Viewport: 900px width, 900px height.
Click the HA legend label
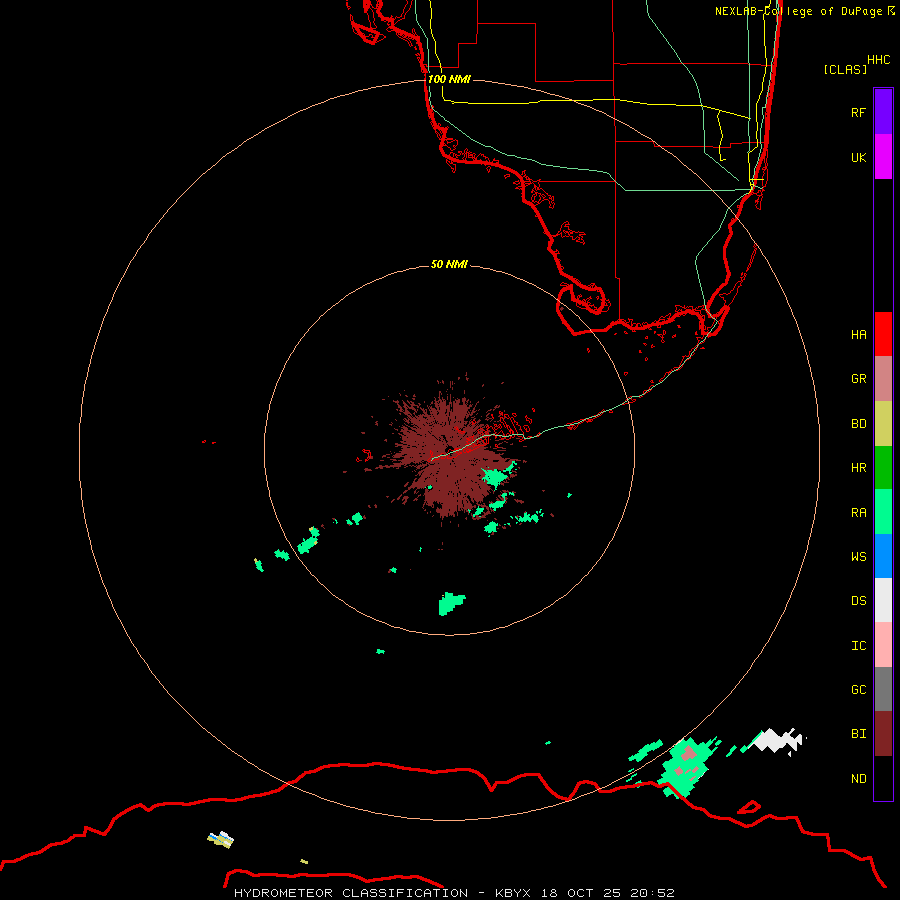pyautogui.click(x=858, y=335)
